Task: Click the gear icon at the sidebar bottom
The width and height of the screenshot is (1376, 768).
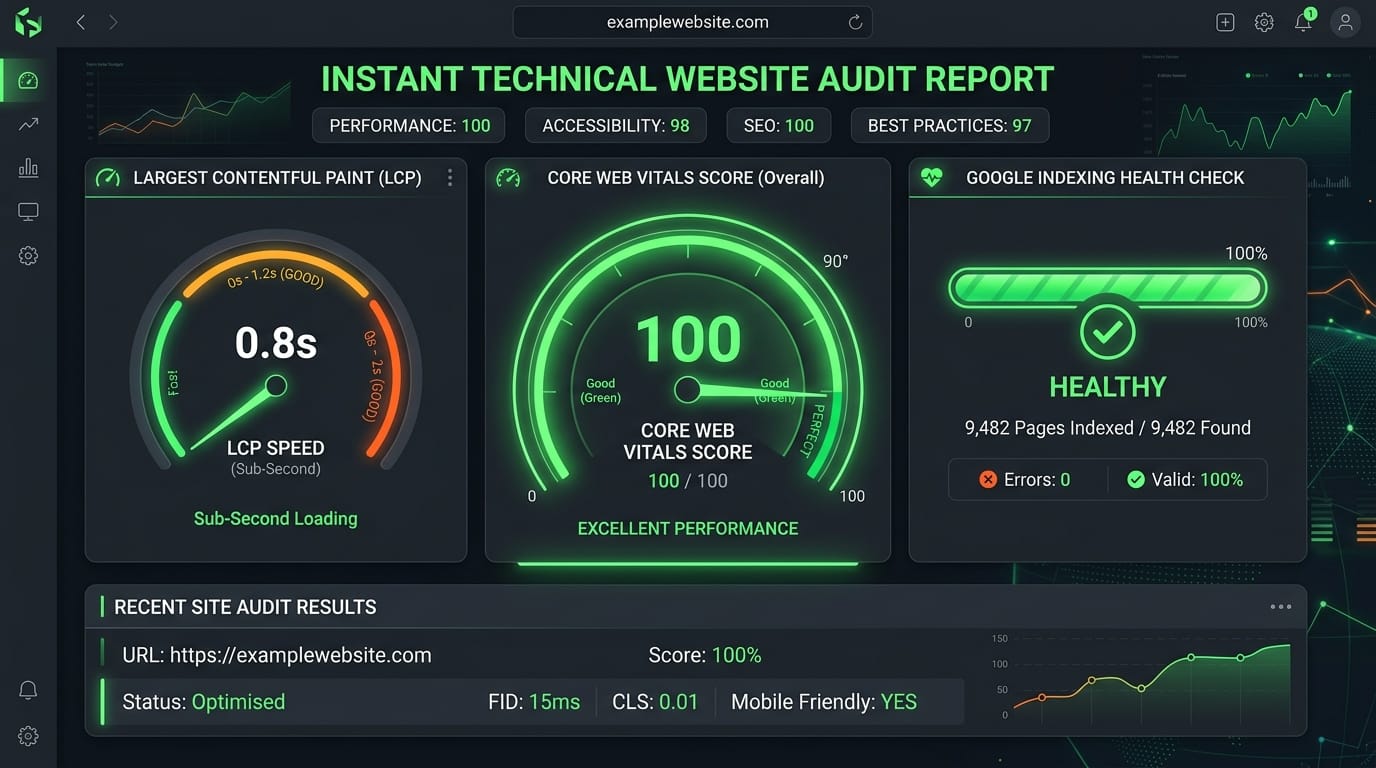Action: pos(28,736)
